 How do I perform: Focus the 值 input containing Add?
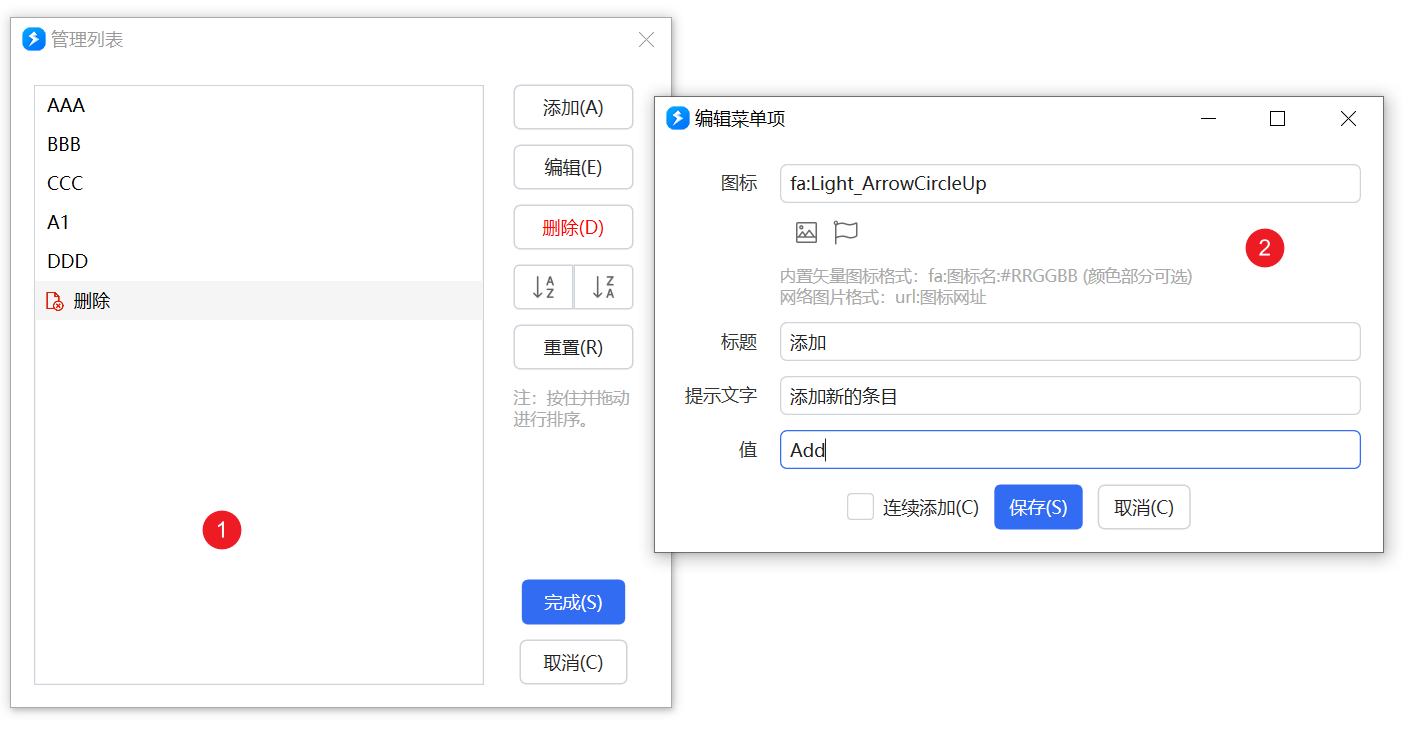pos(1070,449)
